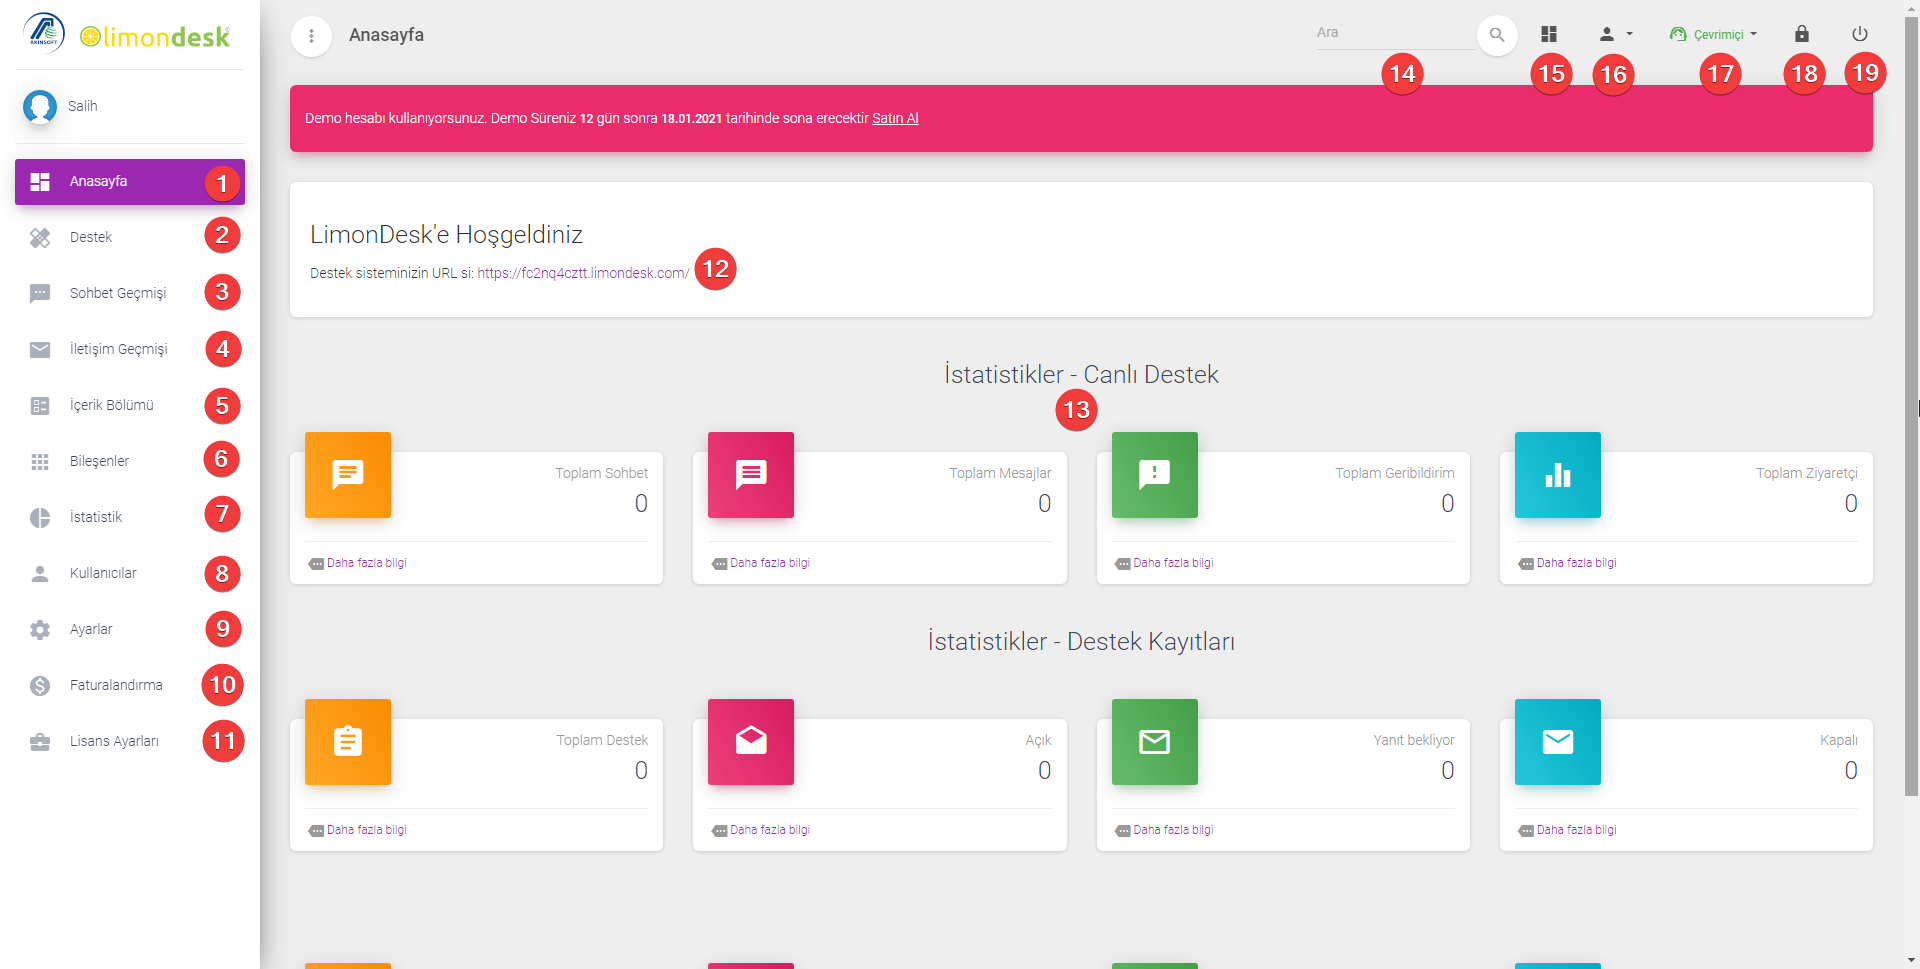Click the Faturalandırma dollar icon
Screen dimensions: 1920x969
(x=40, y=686)
